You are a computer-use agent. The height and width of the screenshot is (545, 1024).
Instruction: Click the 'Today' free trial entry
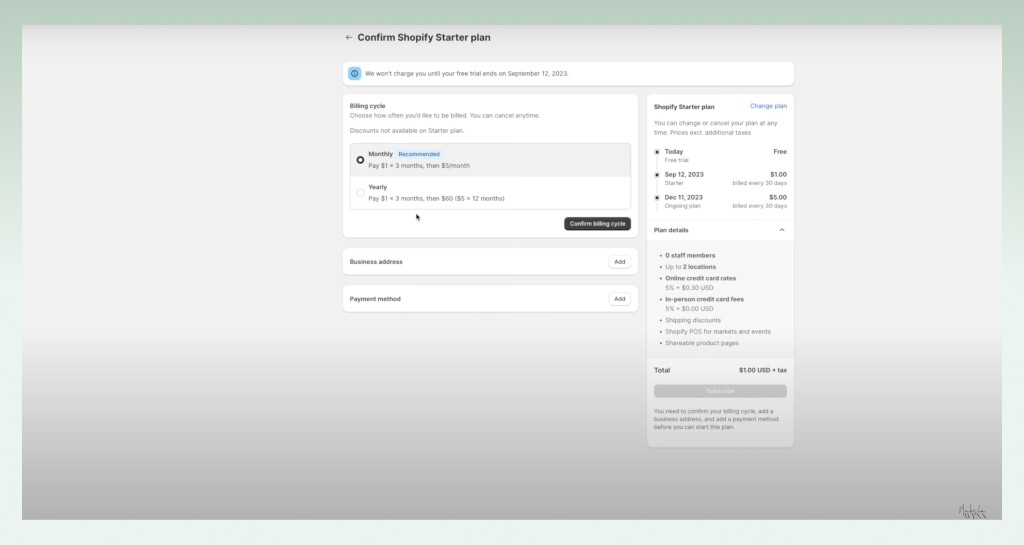tap(673, 151)
